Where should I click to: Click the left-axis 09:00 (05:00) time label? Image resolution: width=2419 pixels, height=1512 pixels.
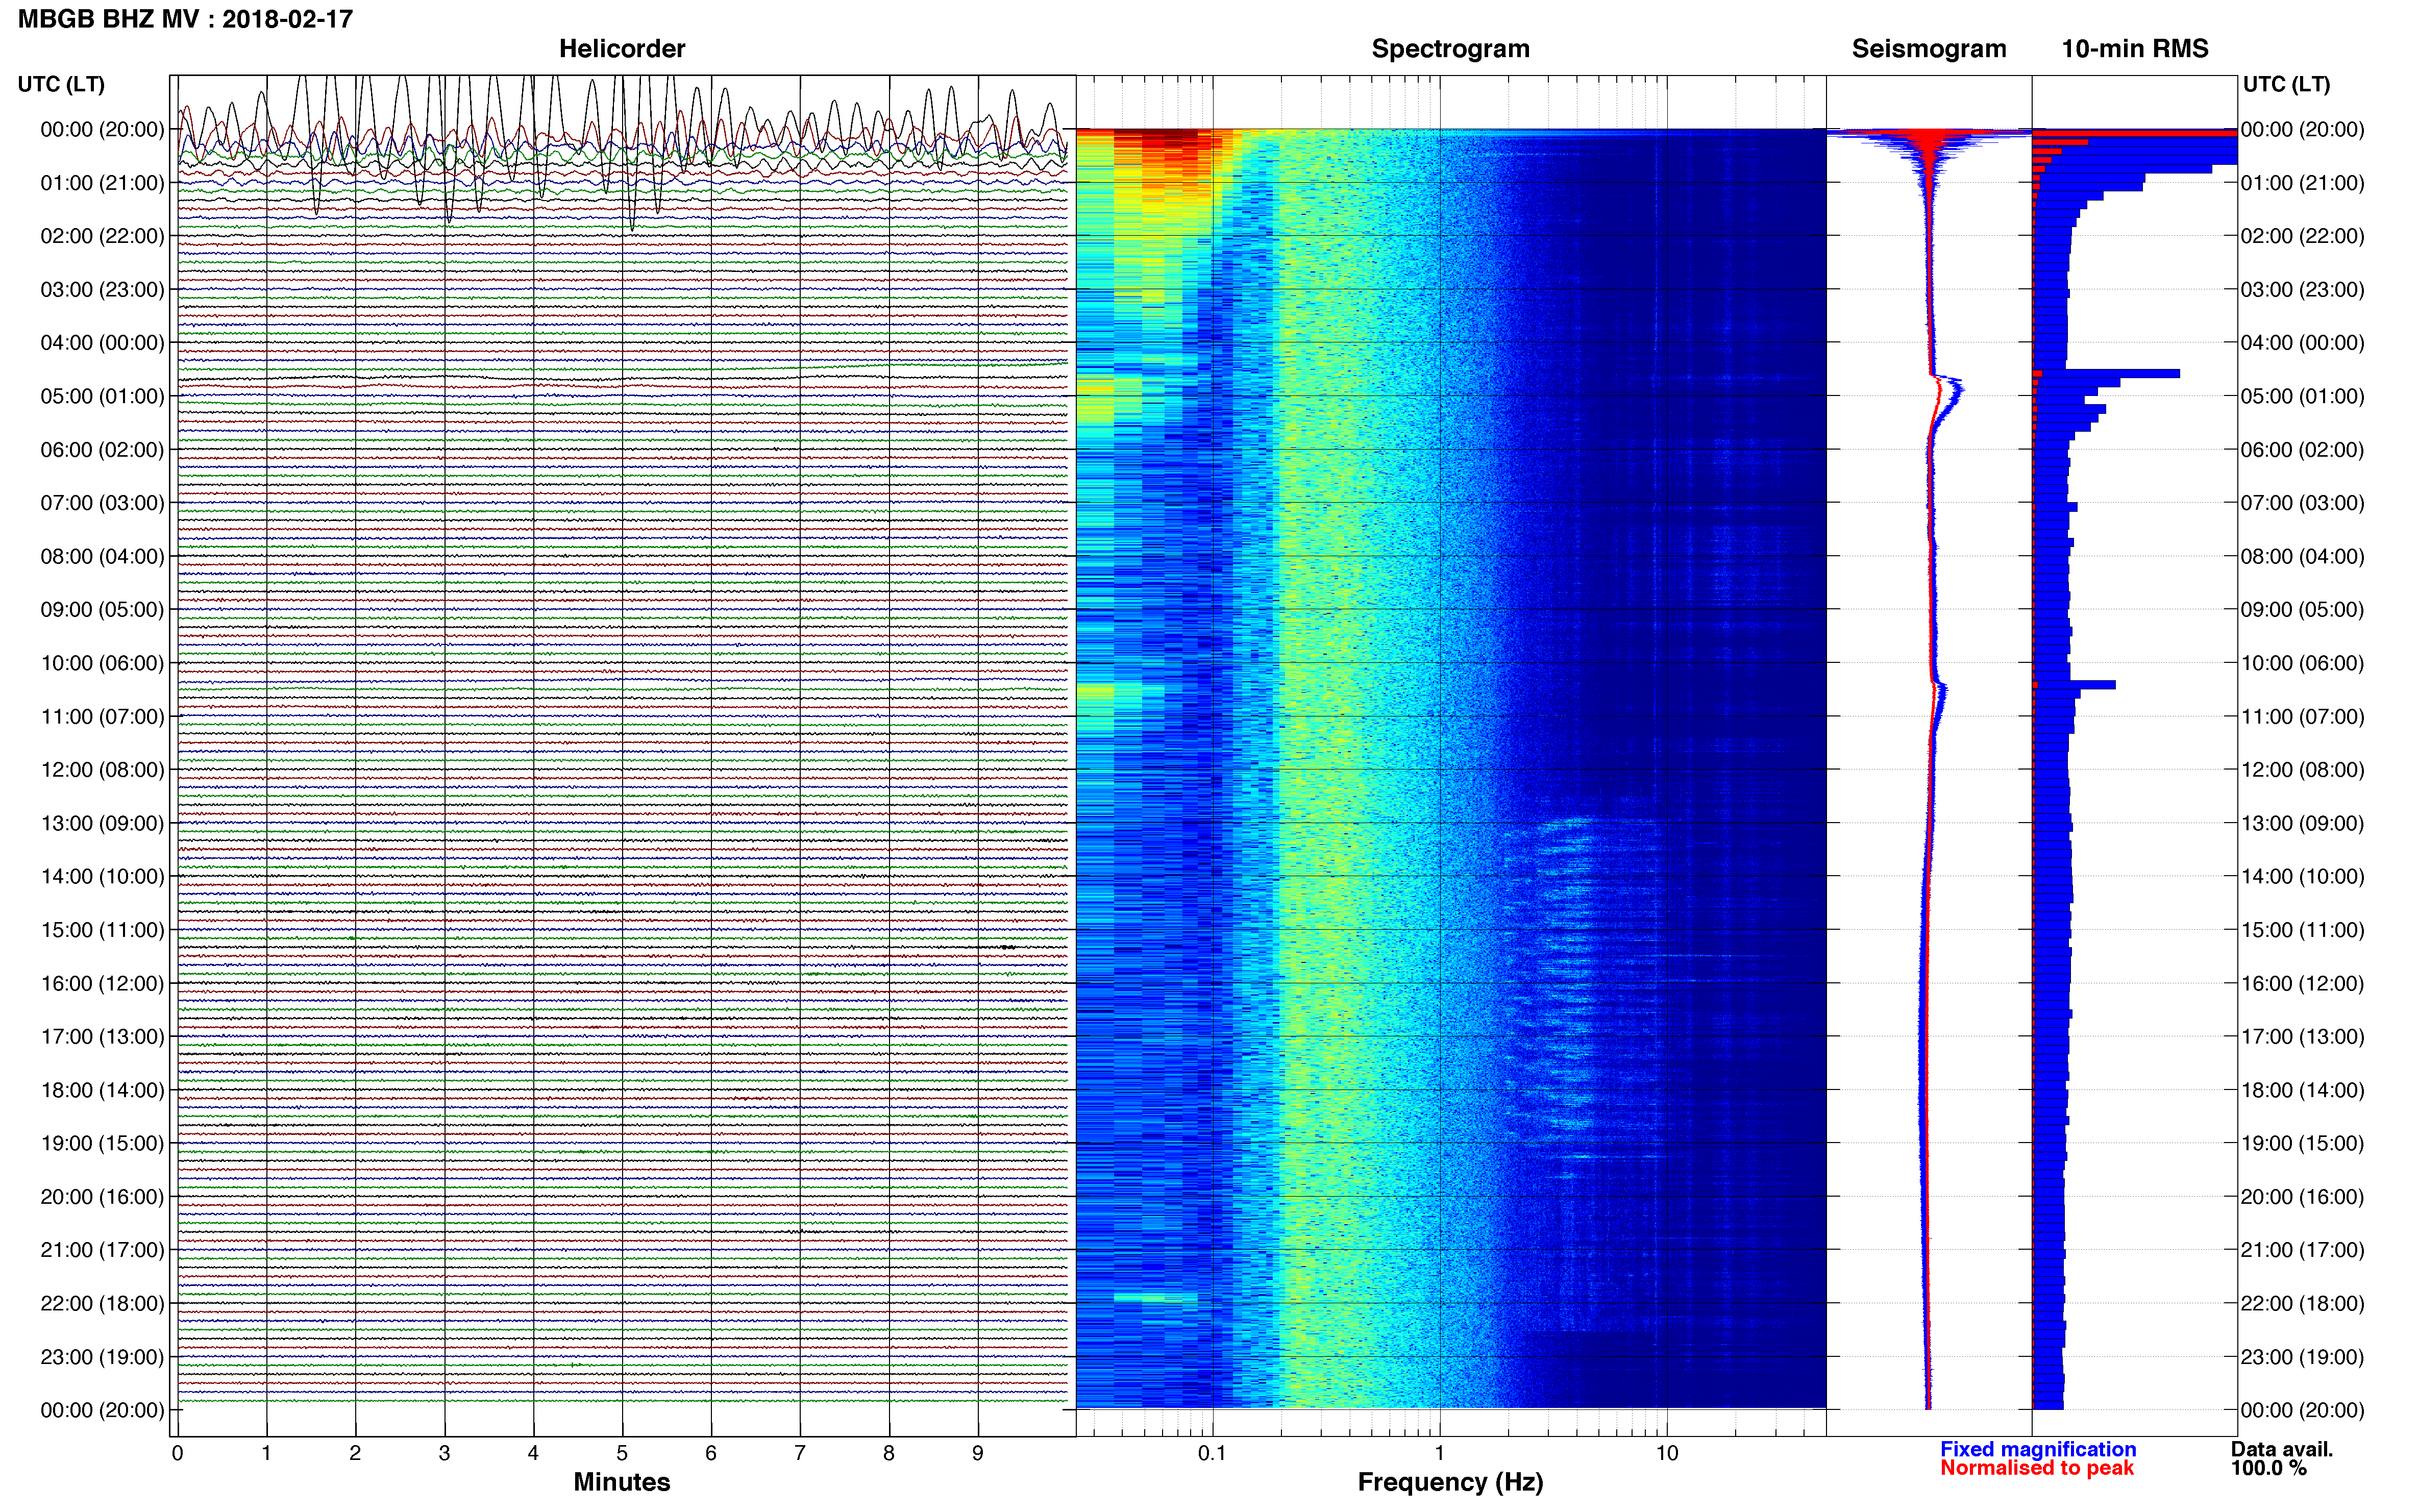point(102,610)
